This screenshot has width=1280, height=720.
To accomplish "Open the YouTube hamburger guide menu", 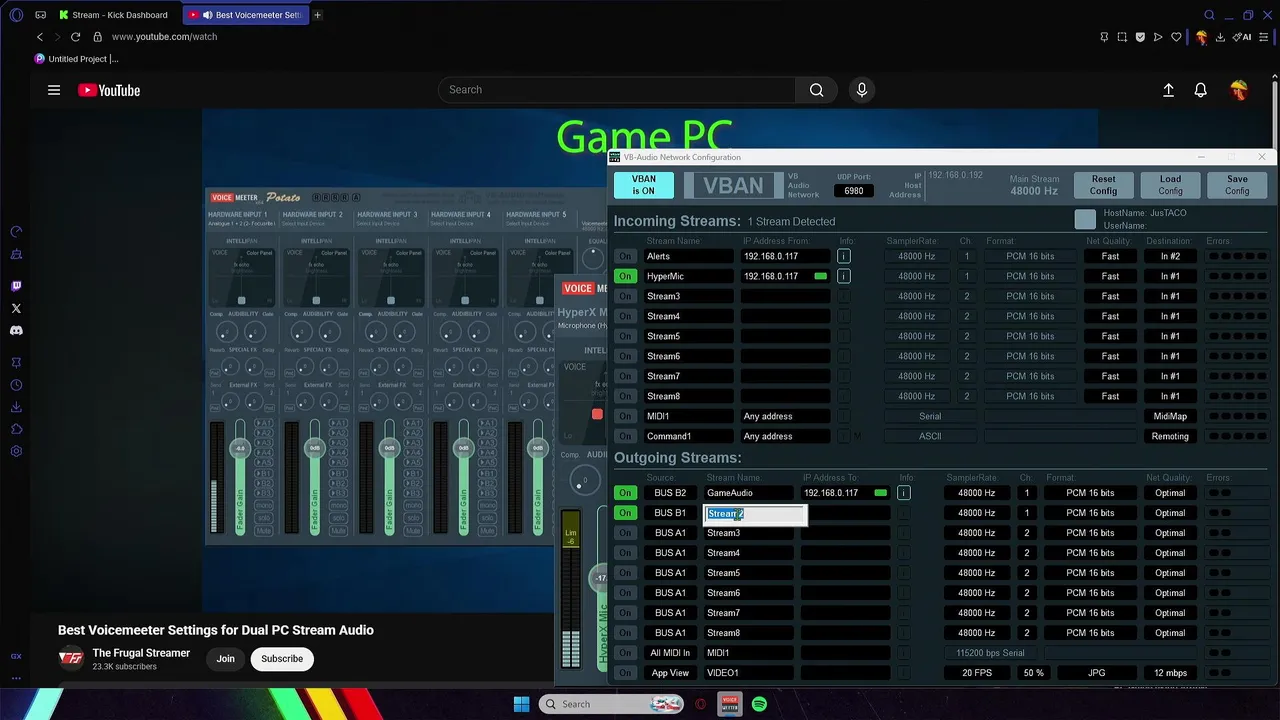I will tap(54, 90).
